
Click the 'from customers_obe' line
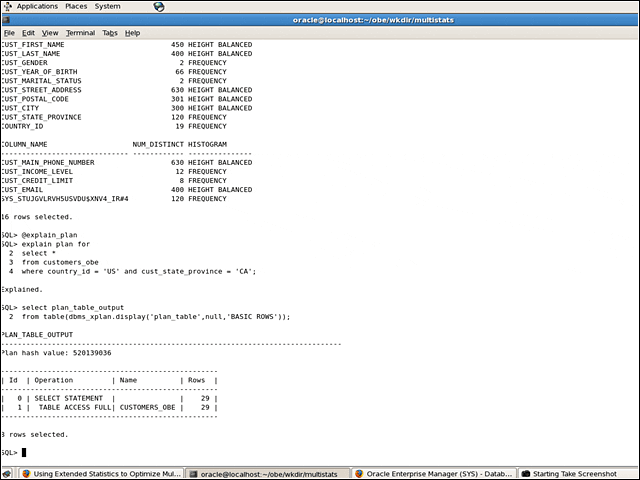tap(53, 262)
